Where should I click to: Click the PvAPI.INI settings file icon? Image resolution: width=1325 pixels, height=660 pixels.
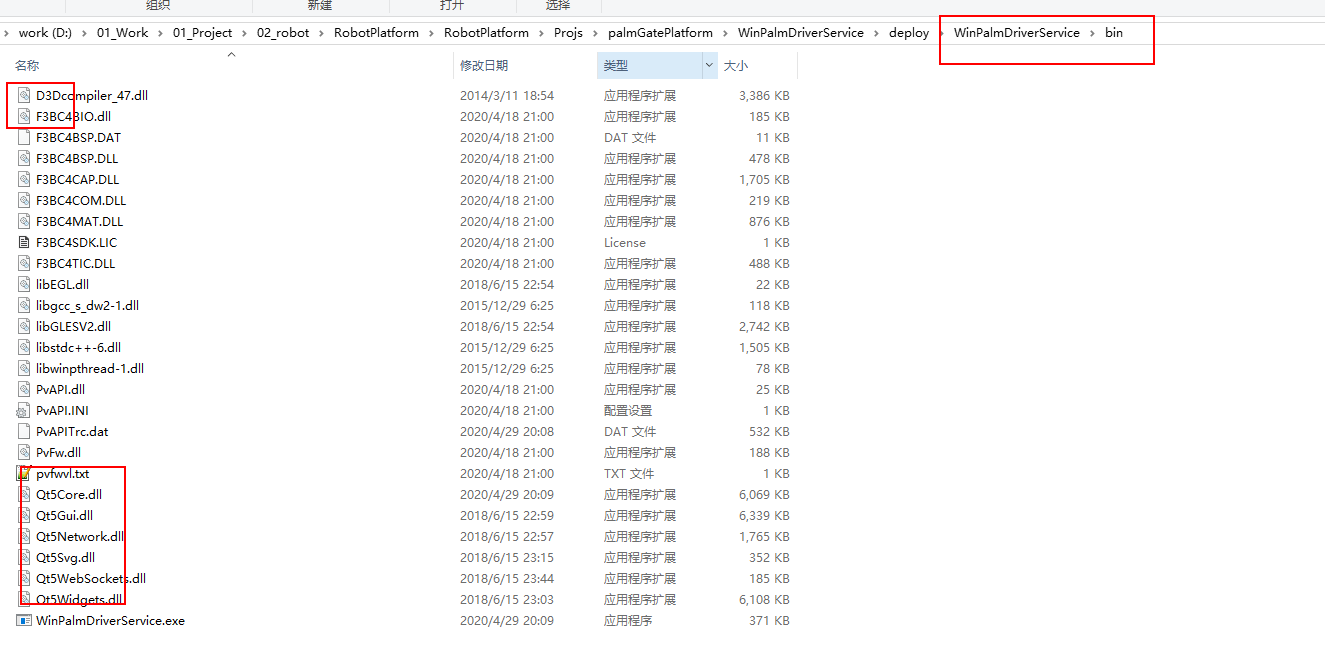point(23,410)
